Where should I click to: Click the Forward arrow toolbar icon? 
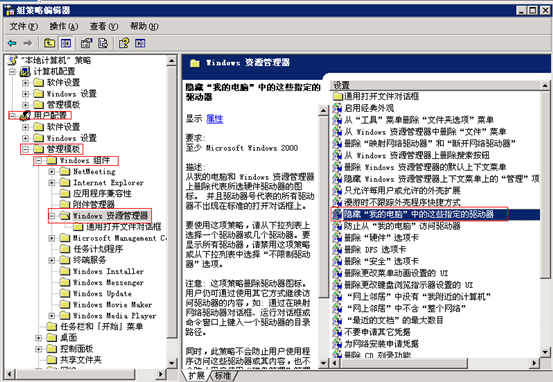click(28, 43)
